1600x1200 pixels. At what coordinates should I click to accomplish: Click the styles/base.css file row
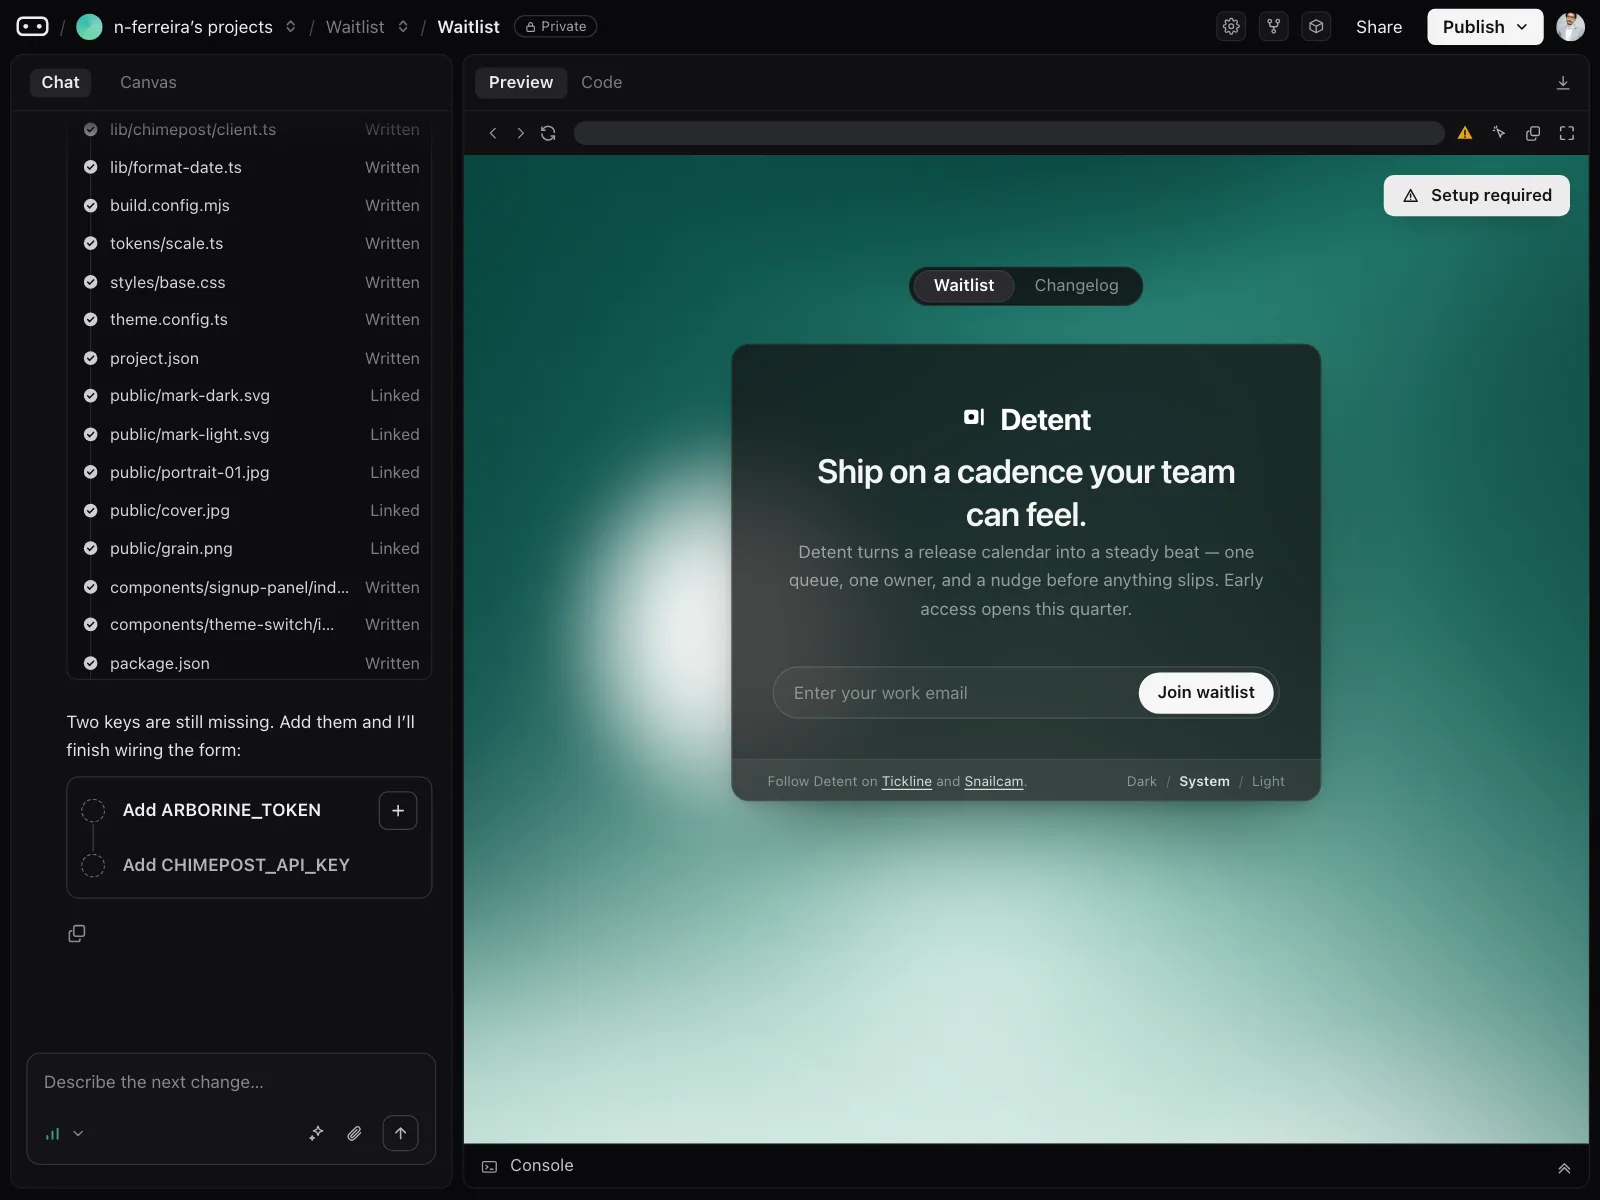pyautogui.click(x=250, y=283)
